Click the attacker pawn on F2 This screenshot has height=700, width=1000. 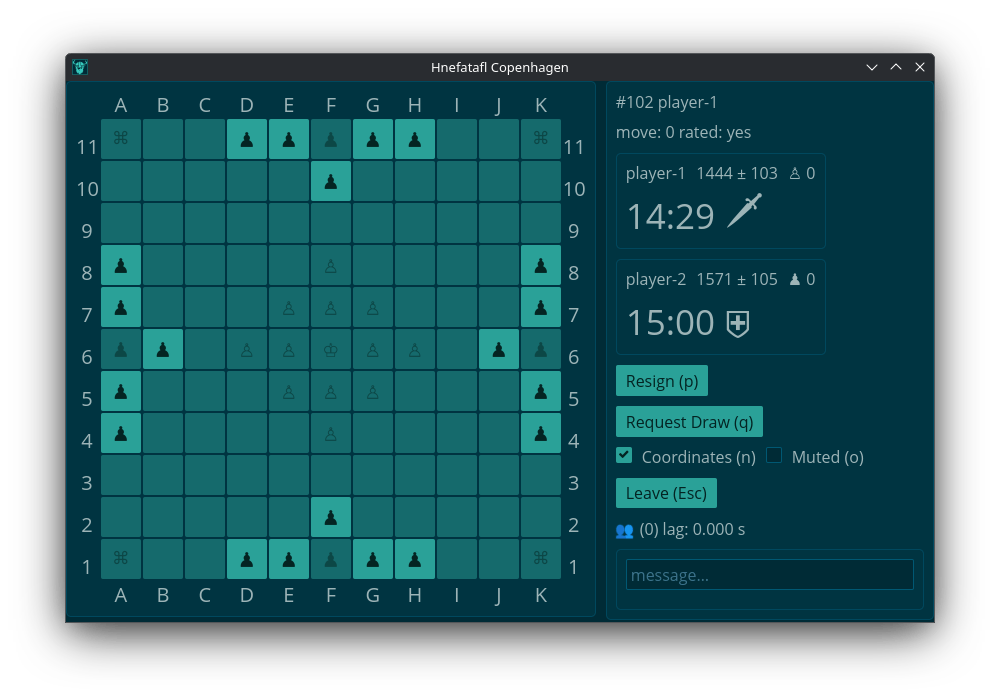(x=331, y=518)
